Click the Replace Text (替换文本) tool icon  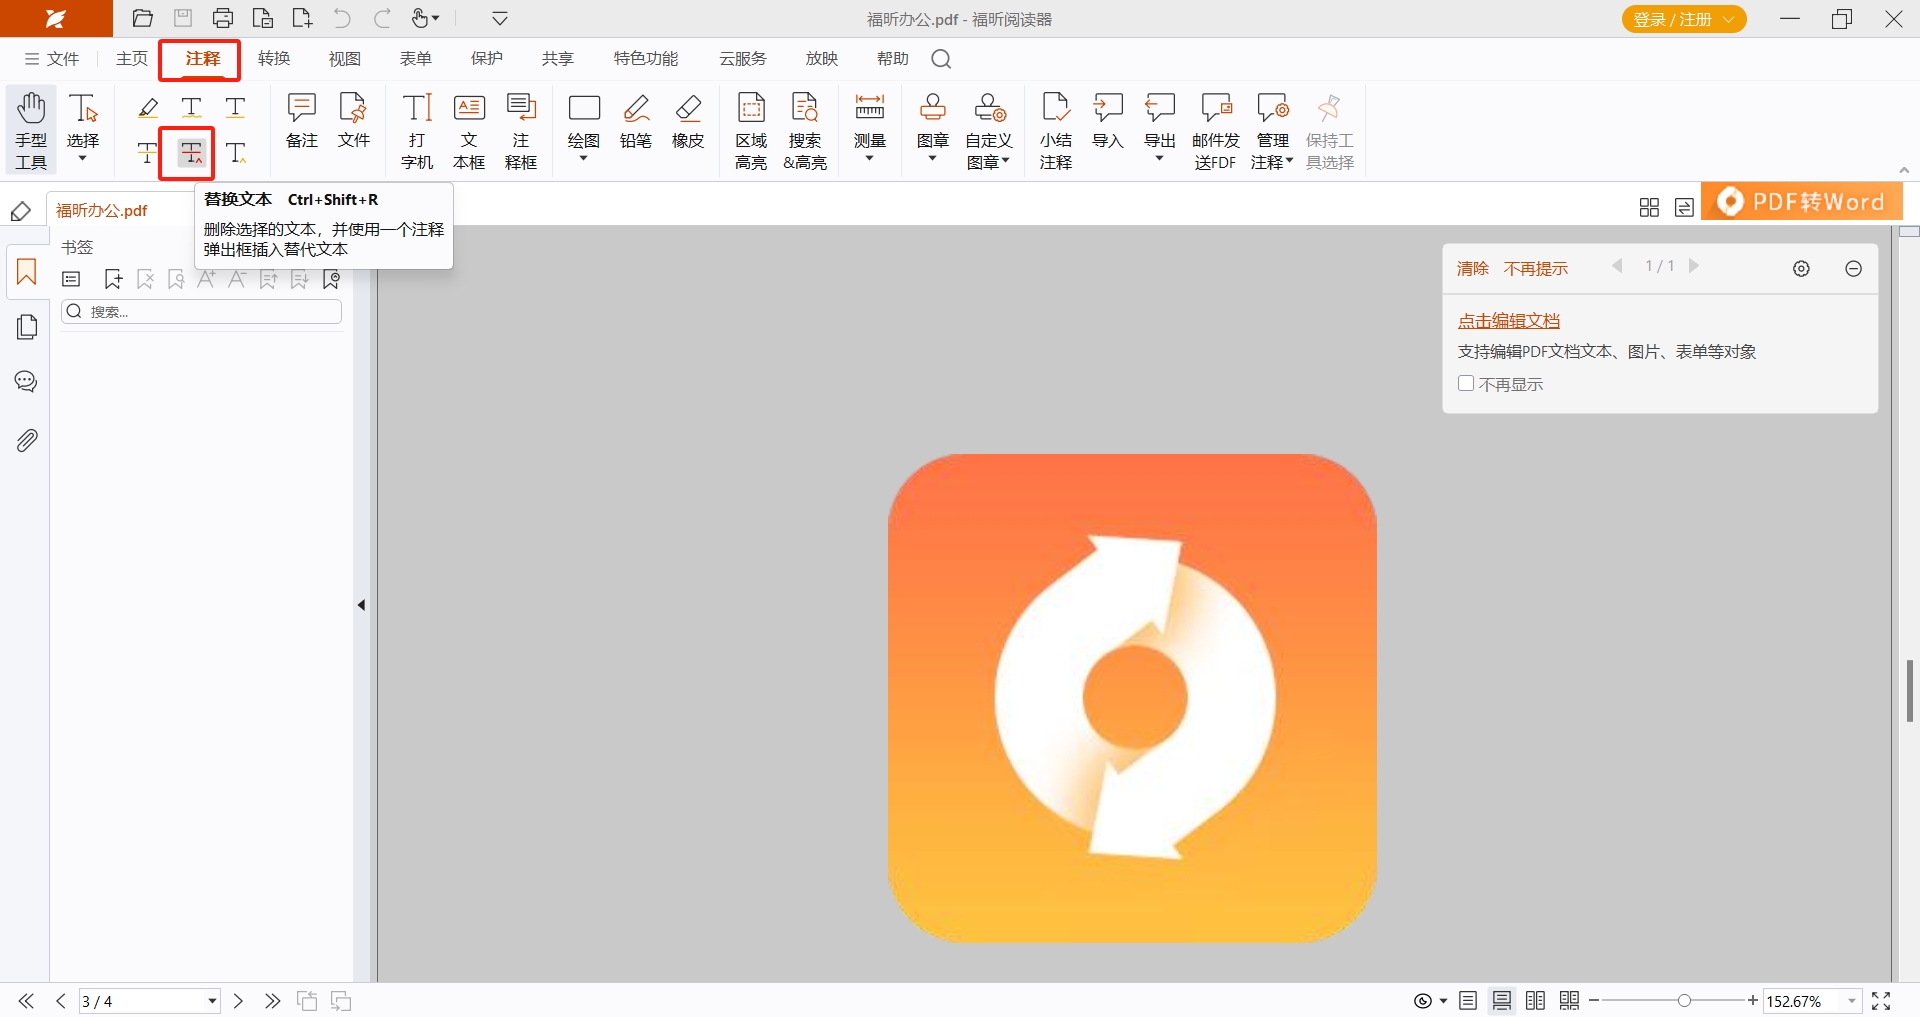tap(191, 153)
